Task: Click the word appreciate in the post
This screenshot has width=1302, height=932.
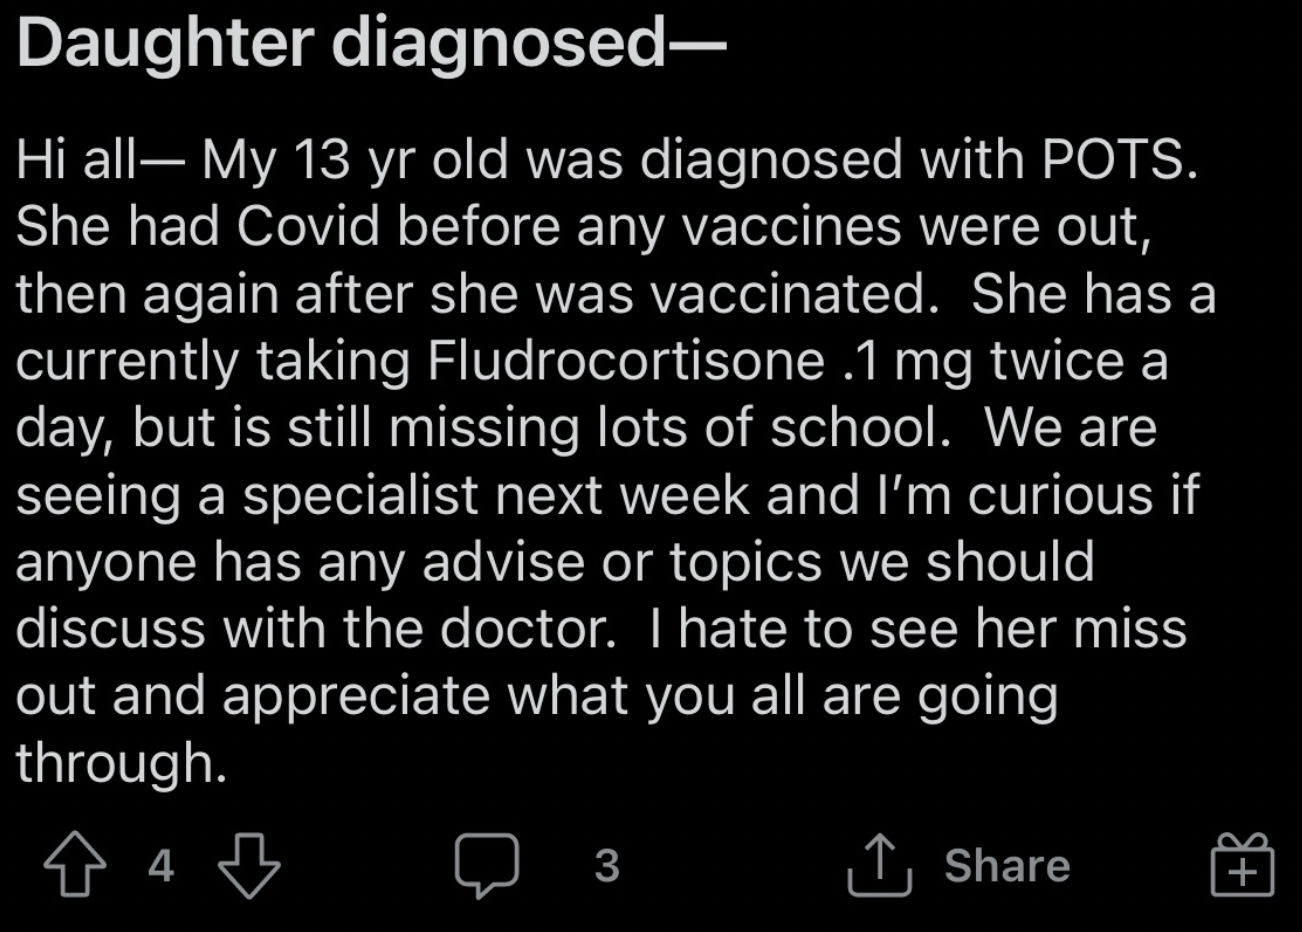Action: pos(356,698)
